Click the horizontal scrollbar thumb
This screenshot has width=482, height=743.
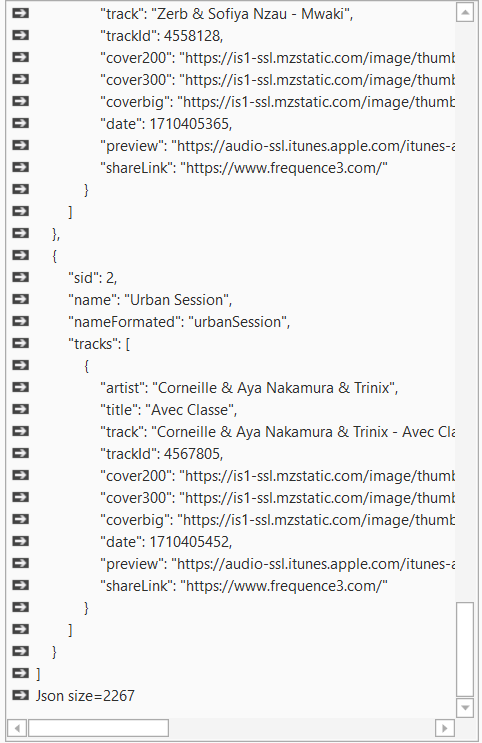[98, 728]
